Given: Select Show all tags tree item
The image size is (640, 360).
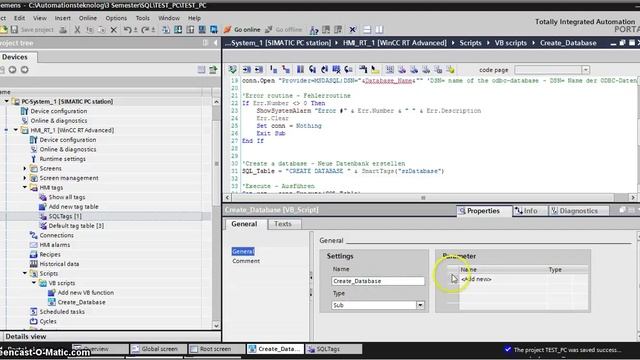Looking at the screenshot, I should point(67,197).
